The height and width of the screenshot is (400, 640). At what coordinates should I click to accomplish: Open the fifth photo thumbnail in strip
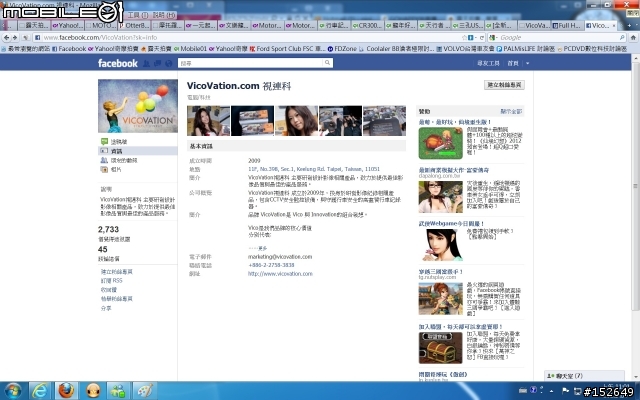tap(384, 121)
